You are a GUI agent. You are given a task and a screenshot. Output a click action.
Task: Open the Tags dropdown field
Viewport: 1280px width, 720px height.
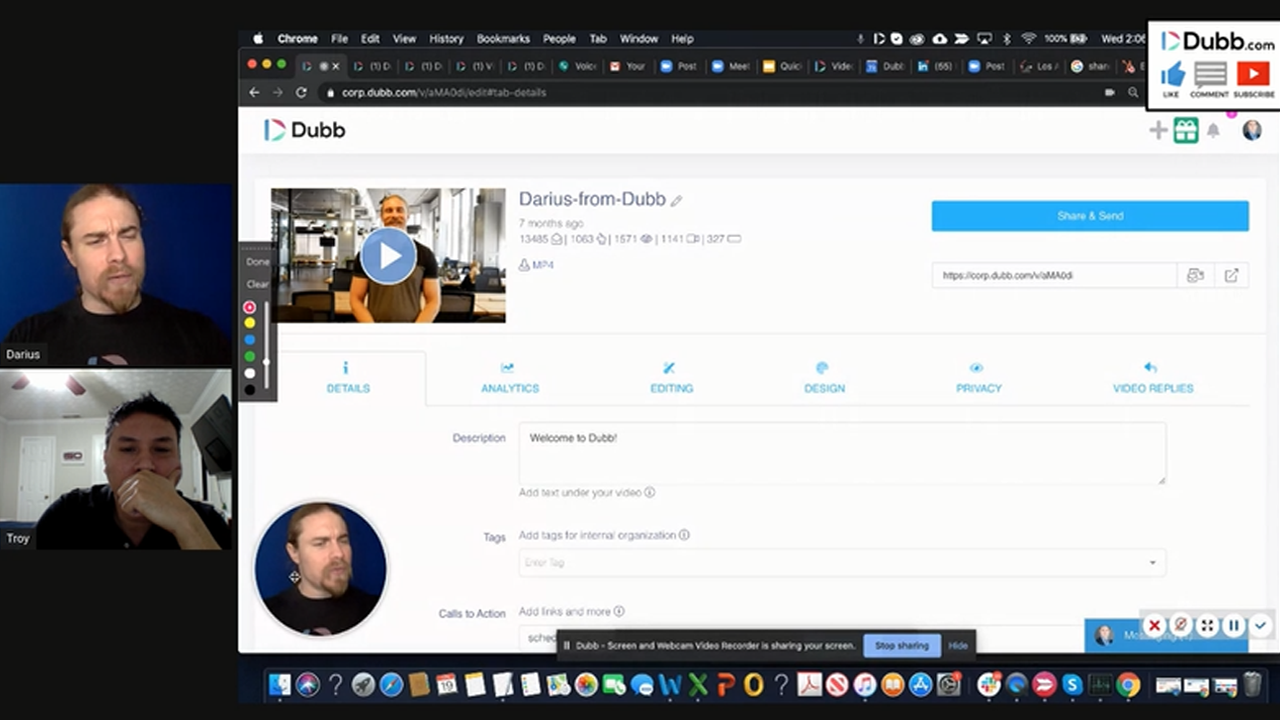842,562
